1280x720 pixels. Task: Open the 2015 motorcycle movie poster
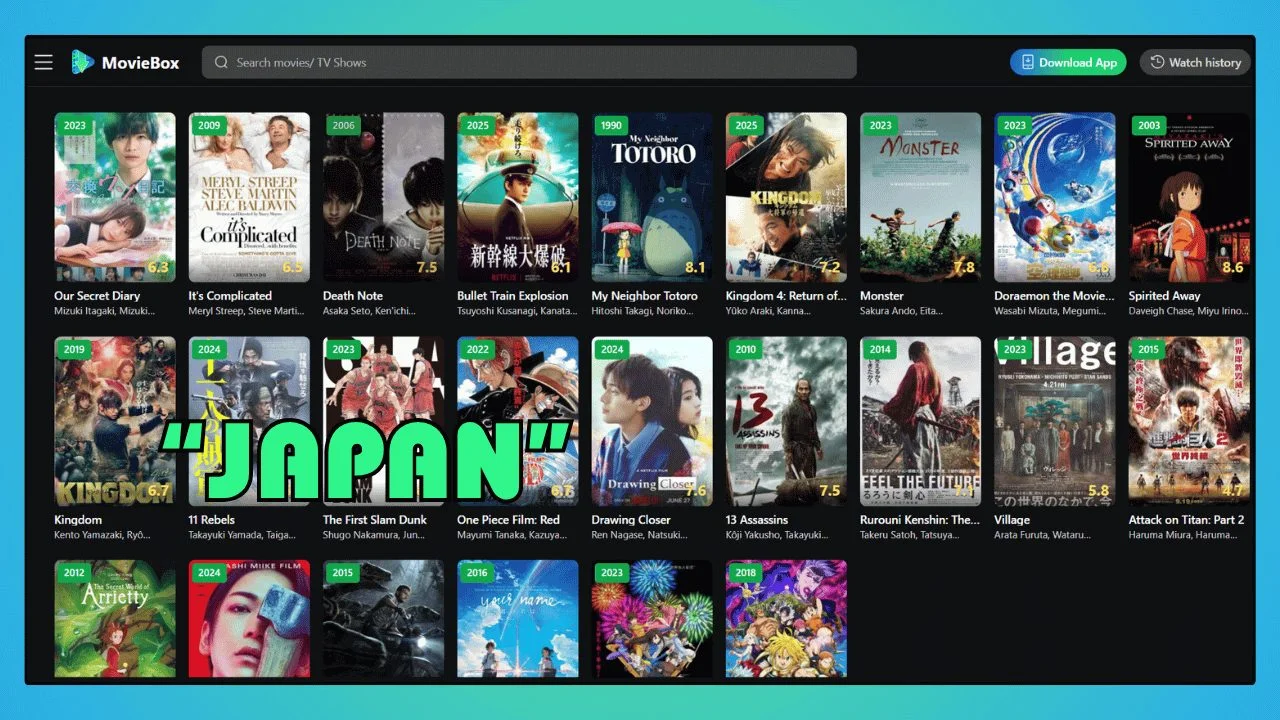pos(383,620)
